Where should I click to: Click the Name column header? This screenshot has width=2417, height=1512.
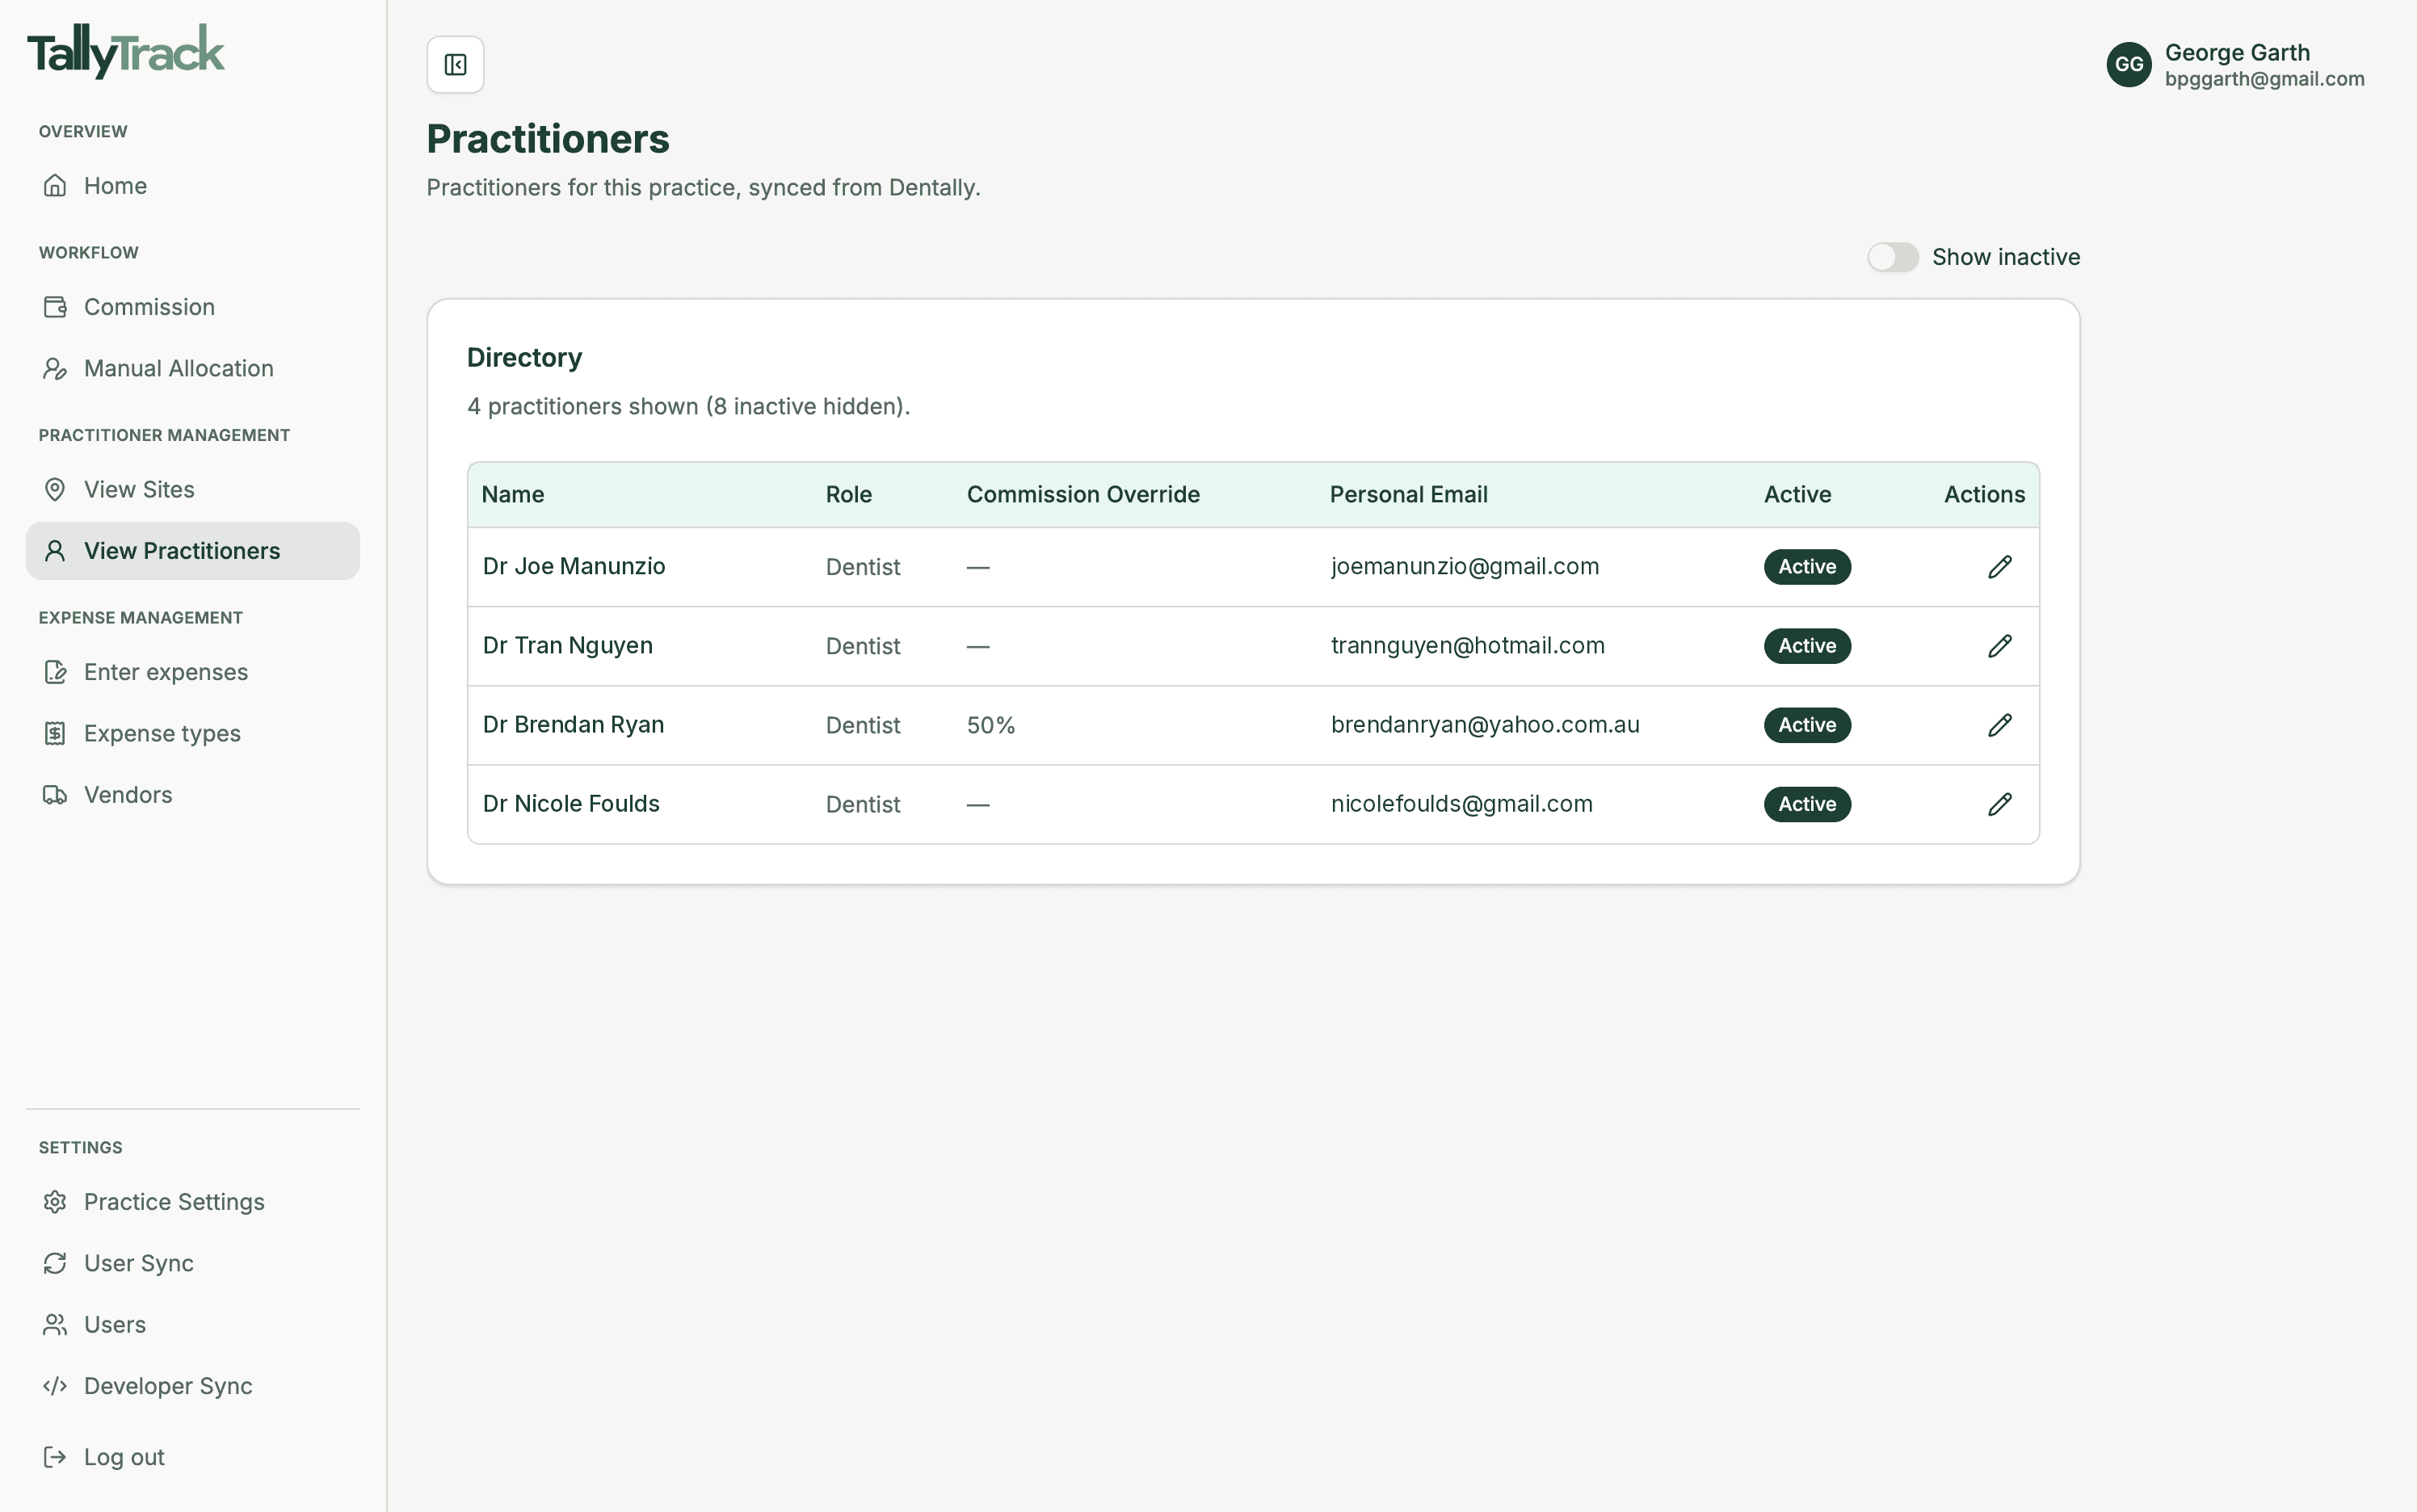click(x=513, y=495)
